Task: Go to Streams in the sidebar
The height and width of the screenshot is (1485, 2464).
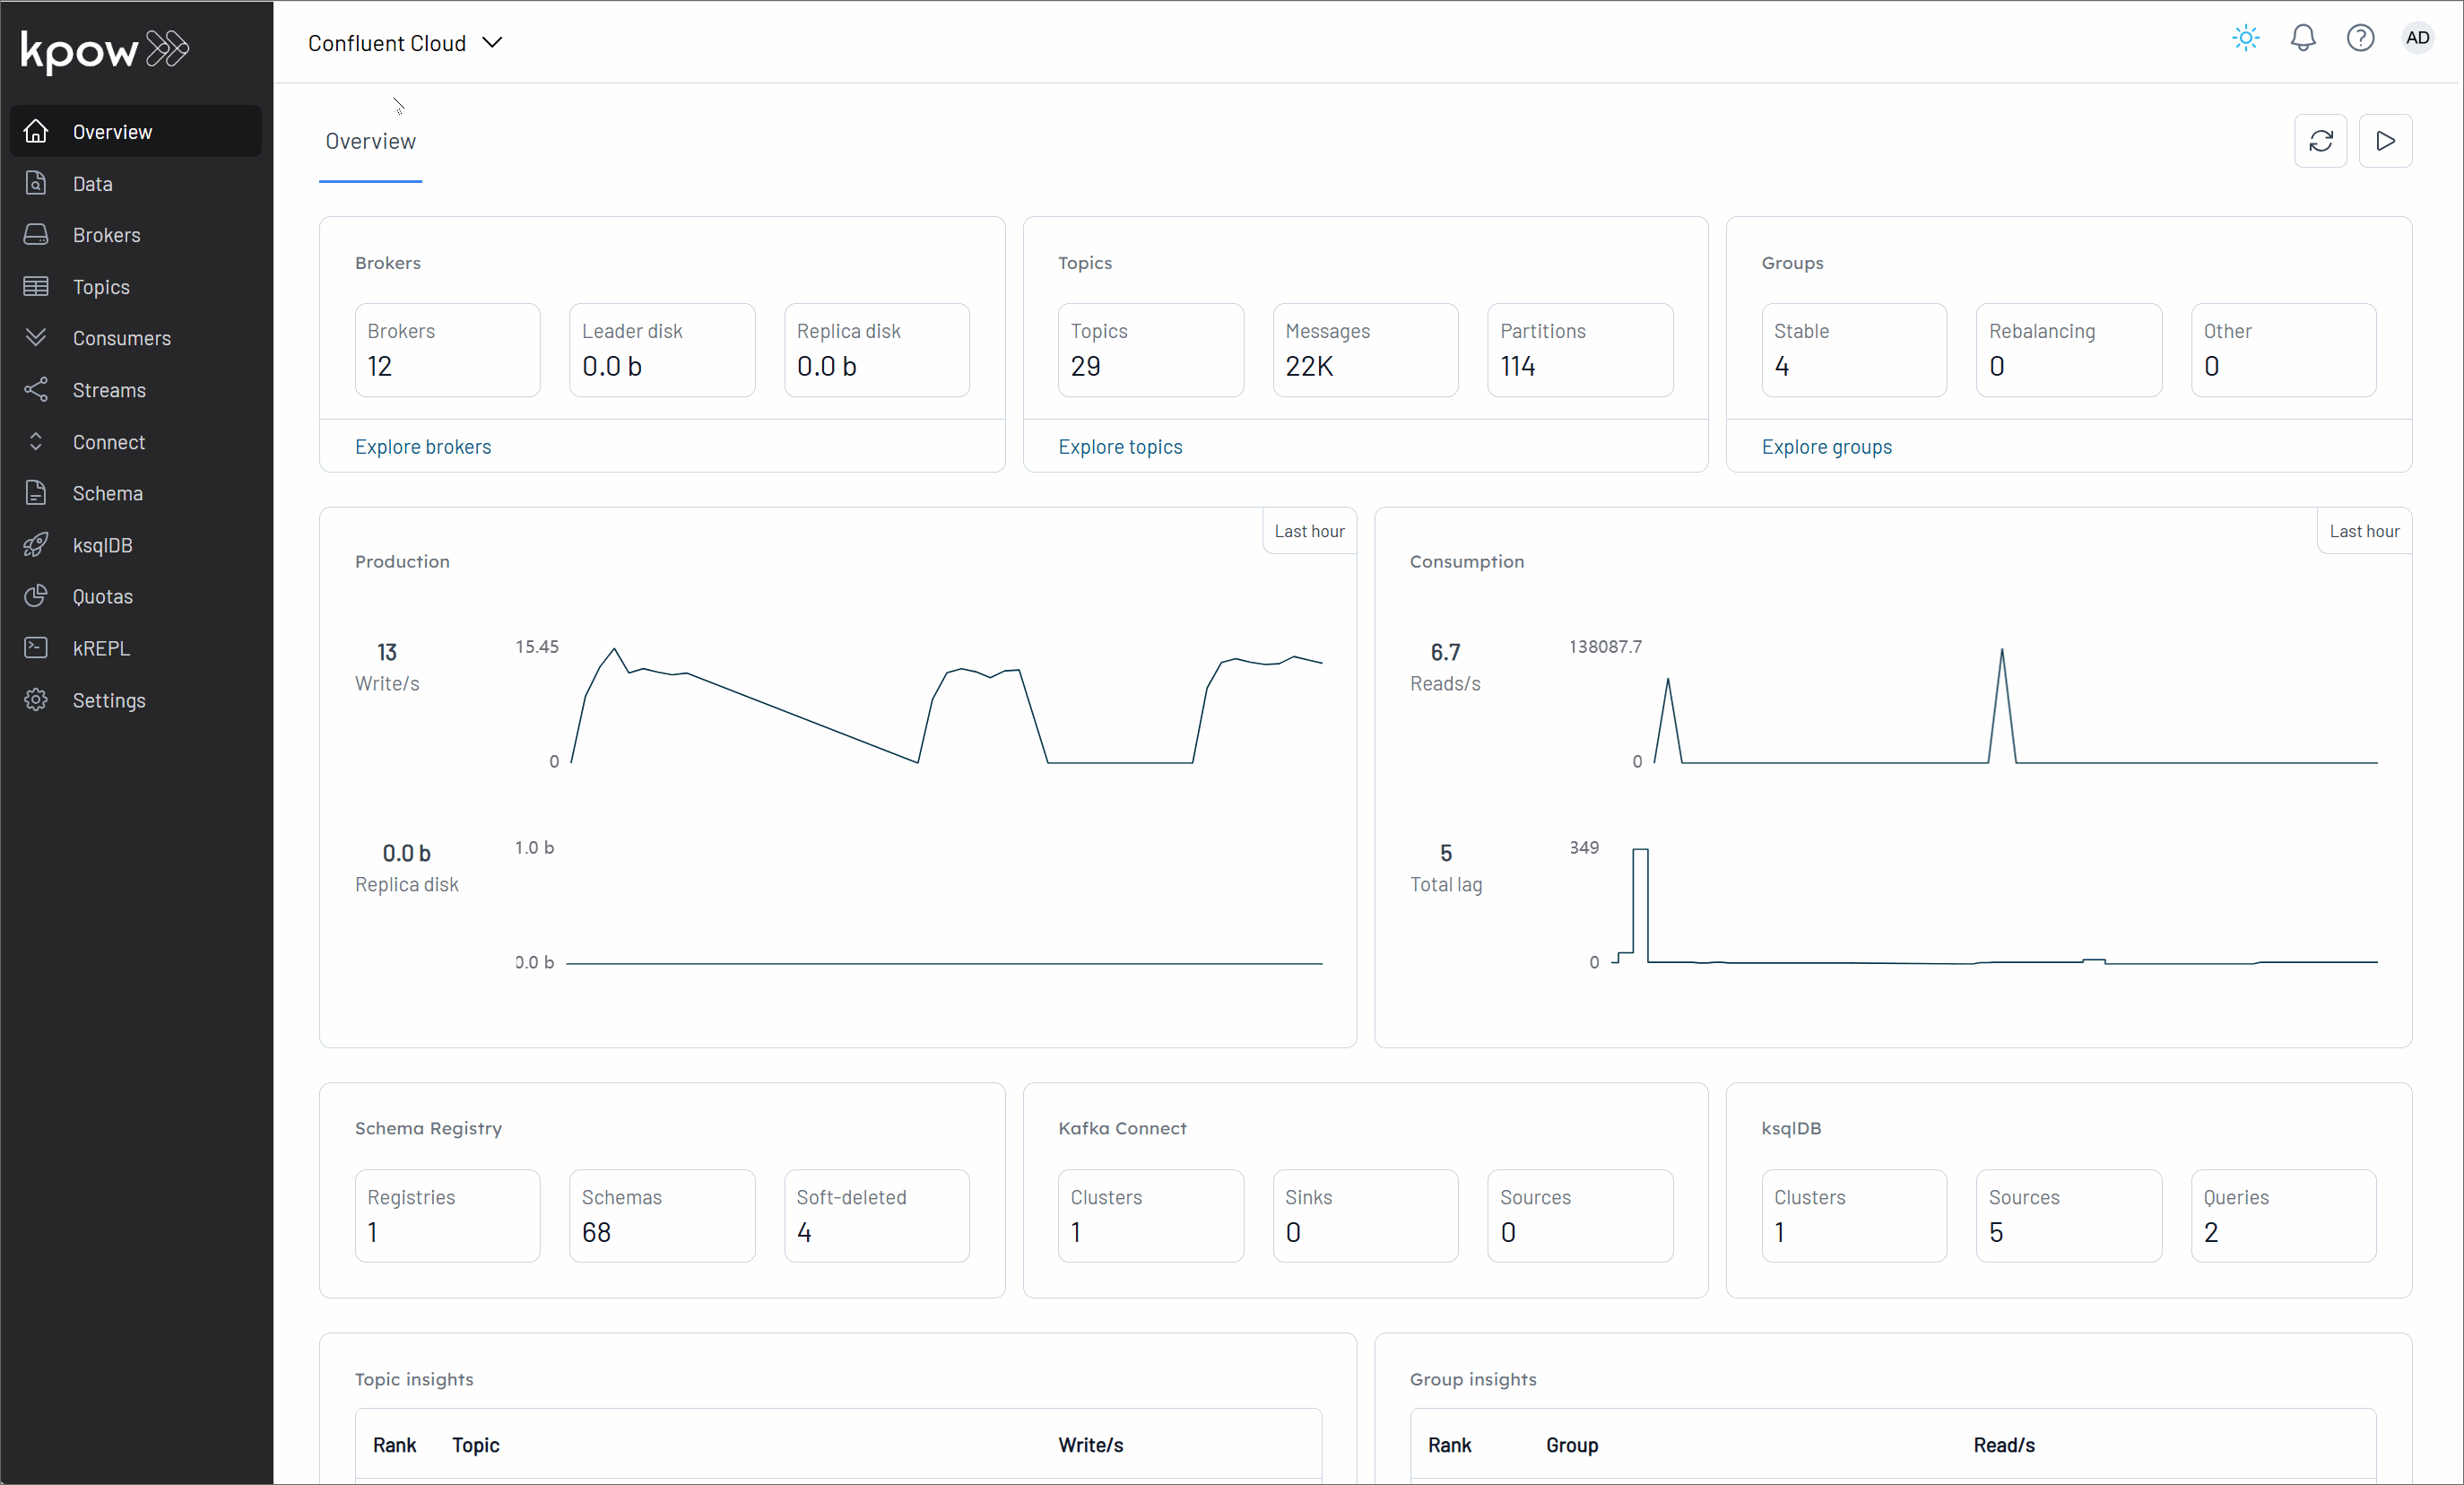Action: [109, 390]
